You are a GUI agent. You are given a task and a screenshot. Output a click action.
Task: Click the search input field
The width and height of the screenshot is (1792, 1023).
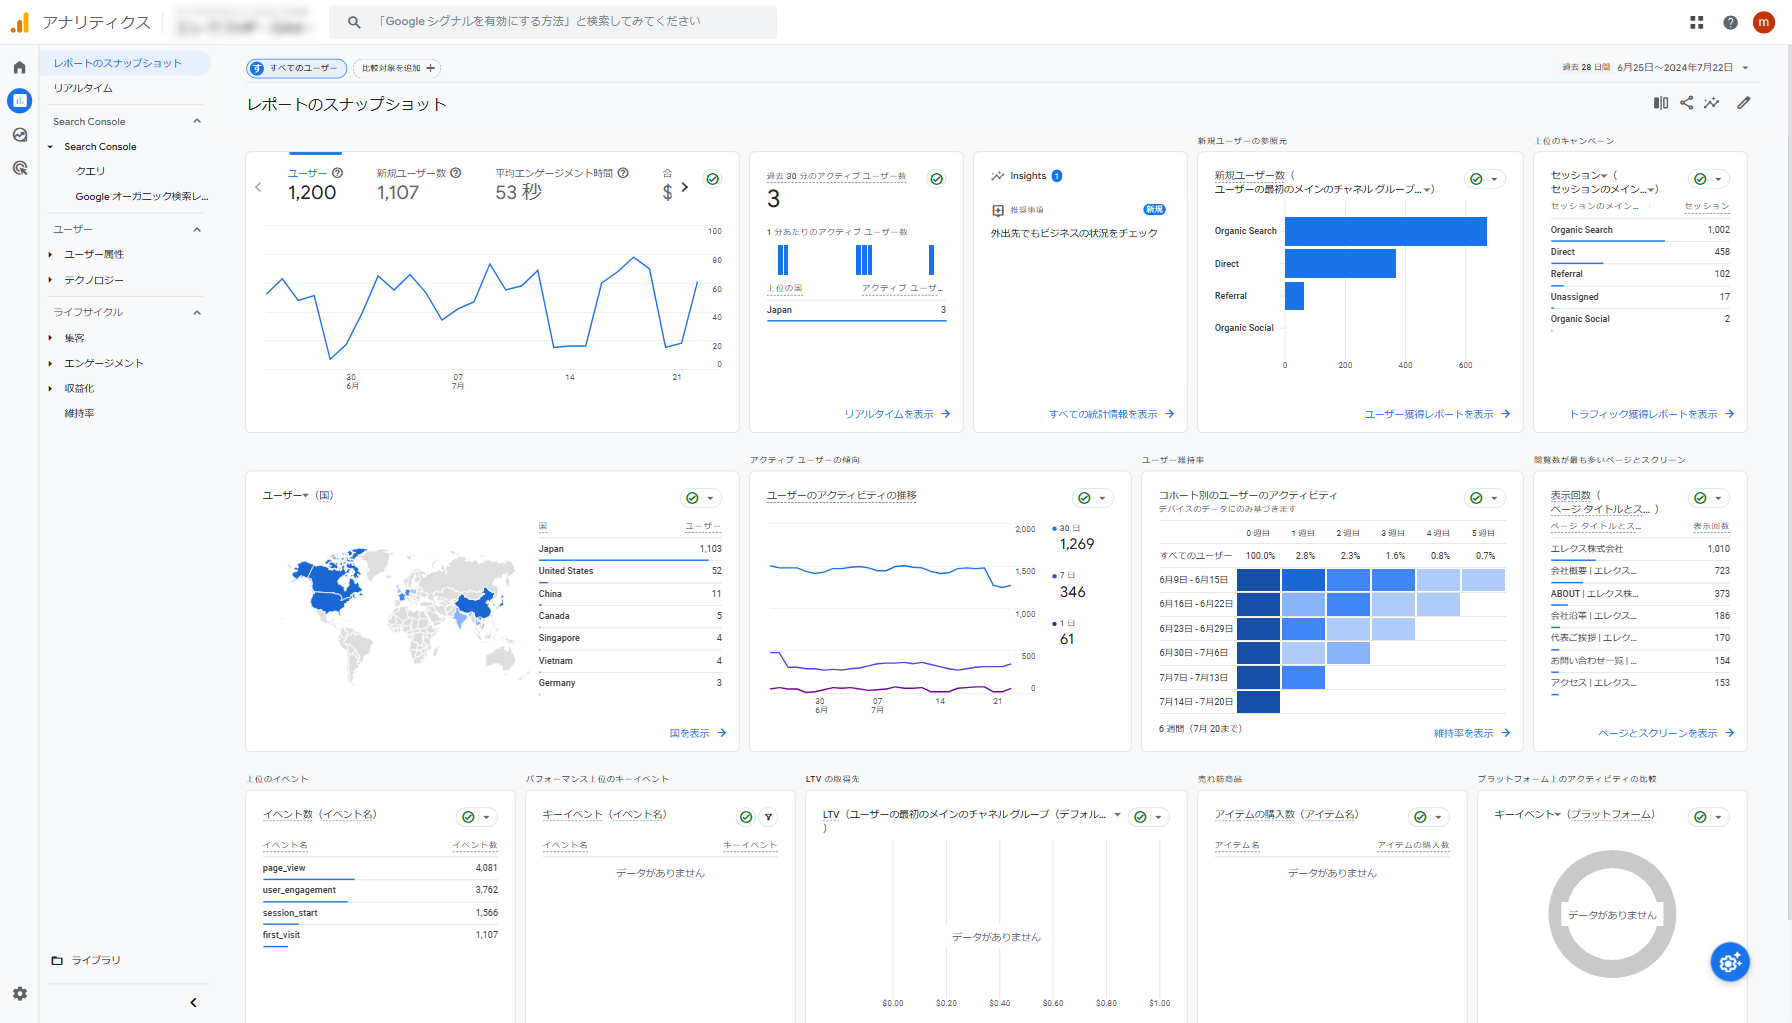560,21
